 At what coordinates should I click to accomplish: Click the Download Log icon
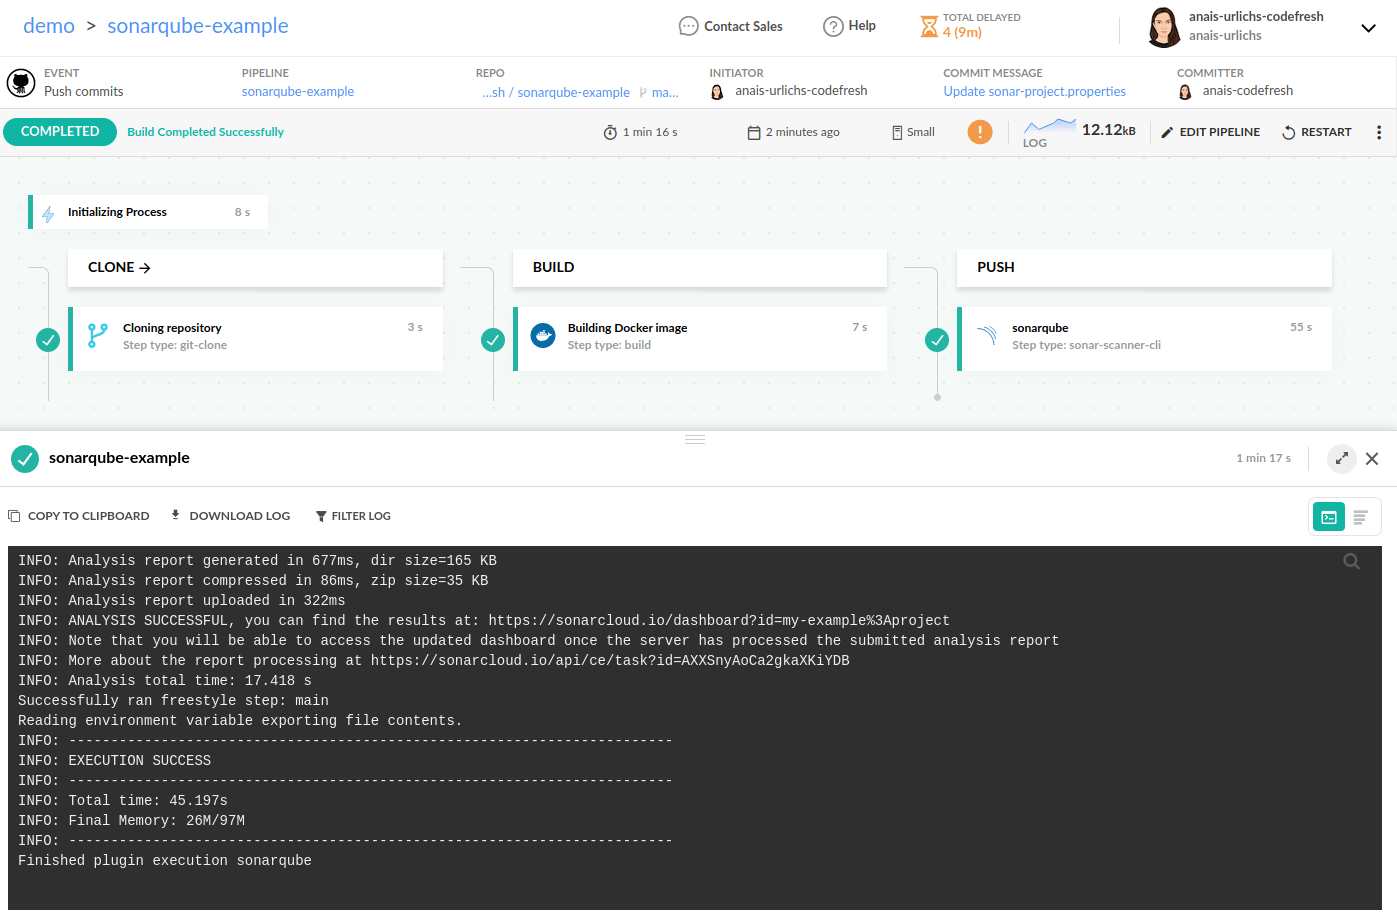[x=176, y=515]
